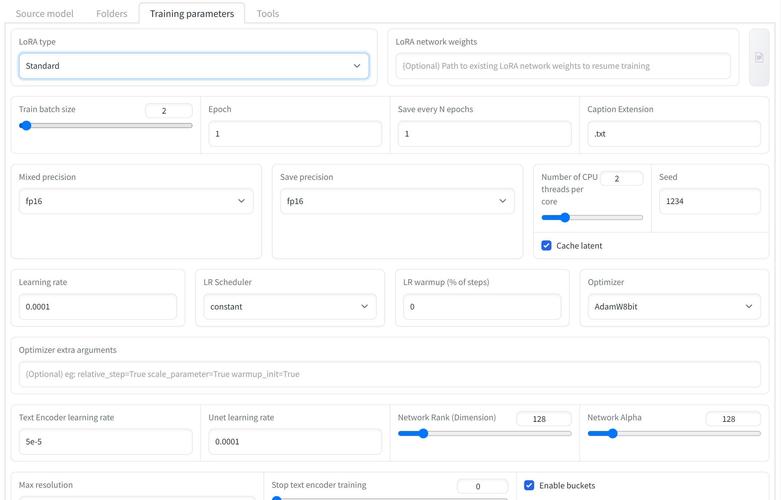Select the Training parameters tab

pos(191,14)
